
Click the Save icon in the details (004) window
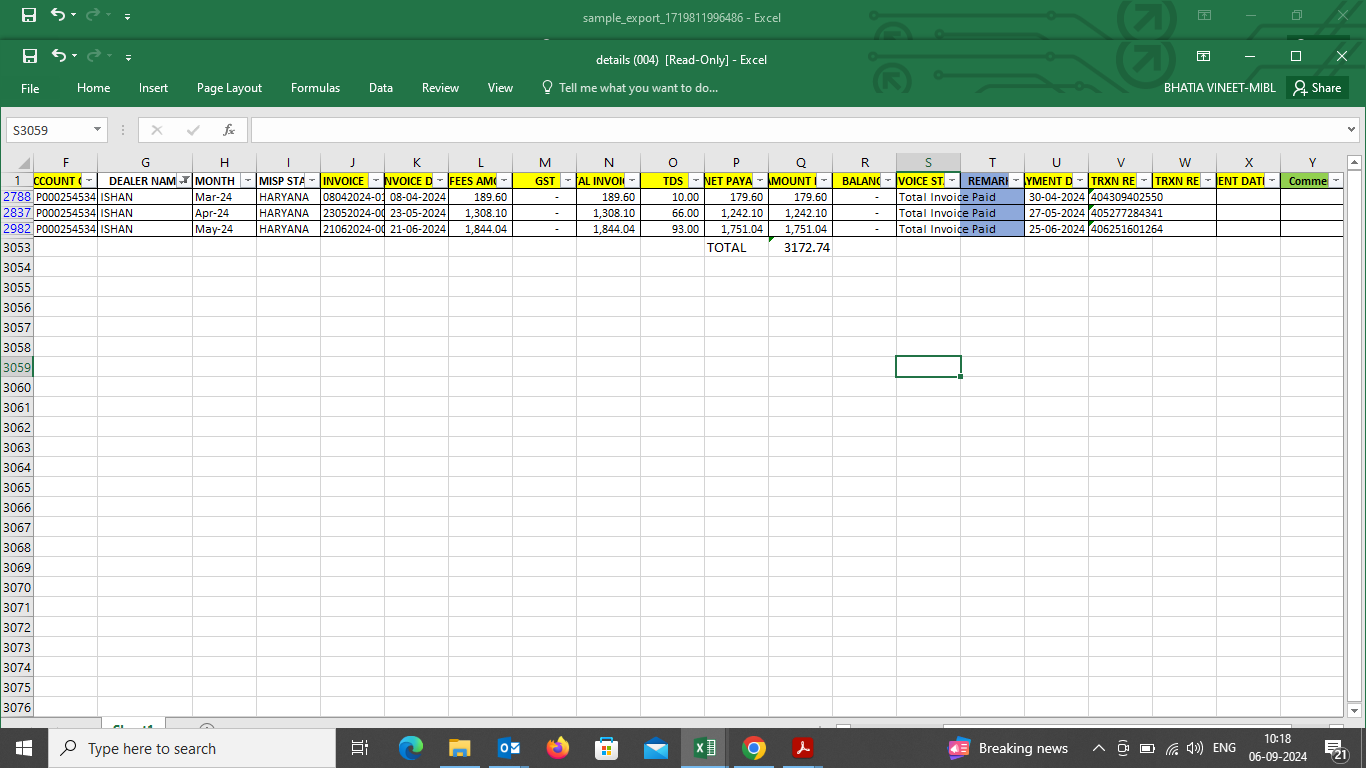30,56
